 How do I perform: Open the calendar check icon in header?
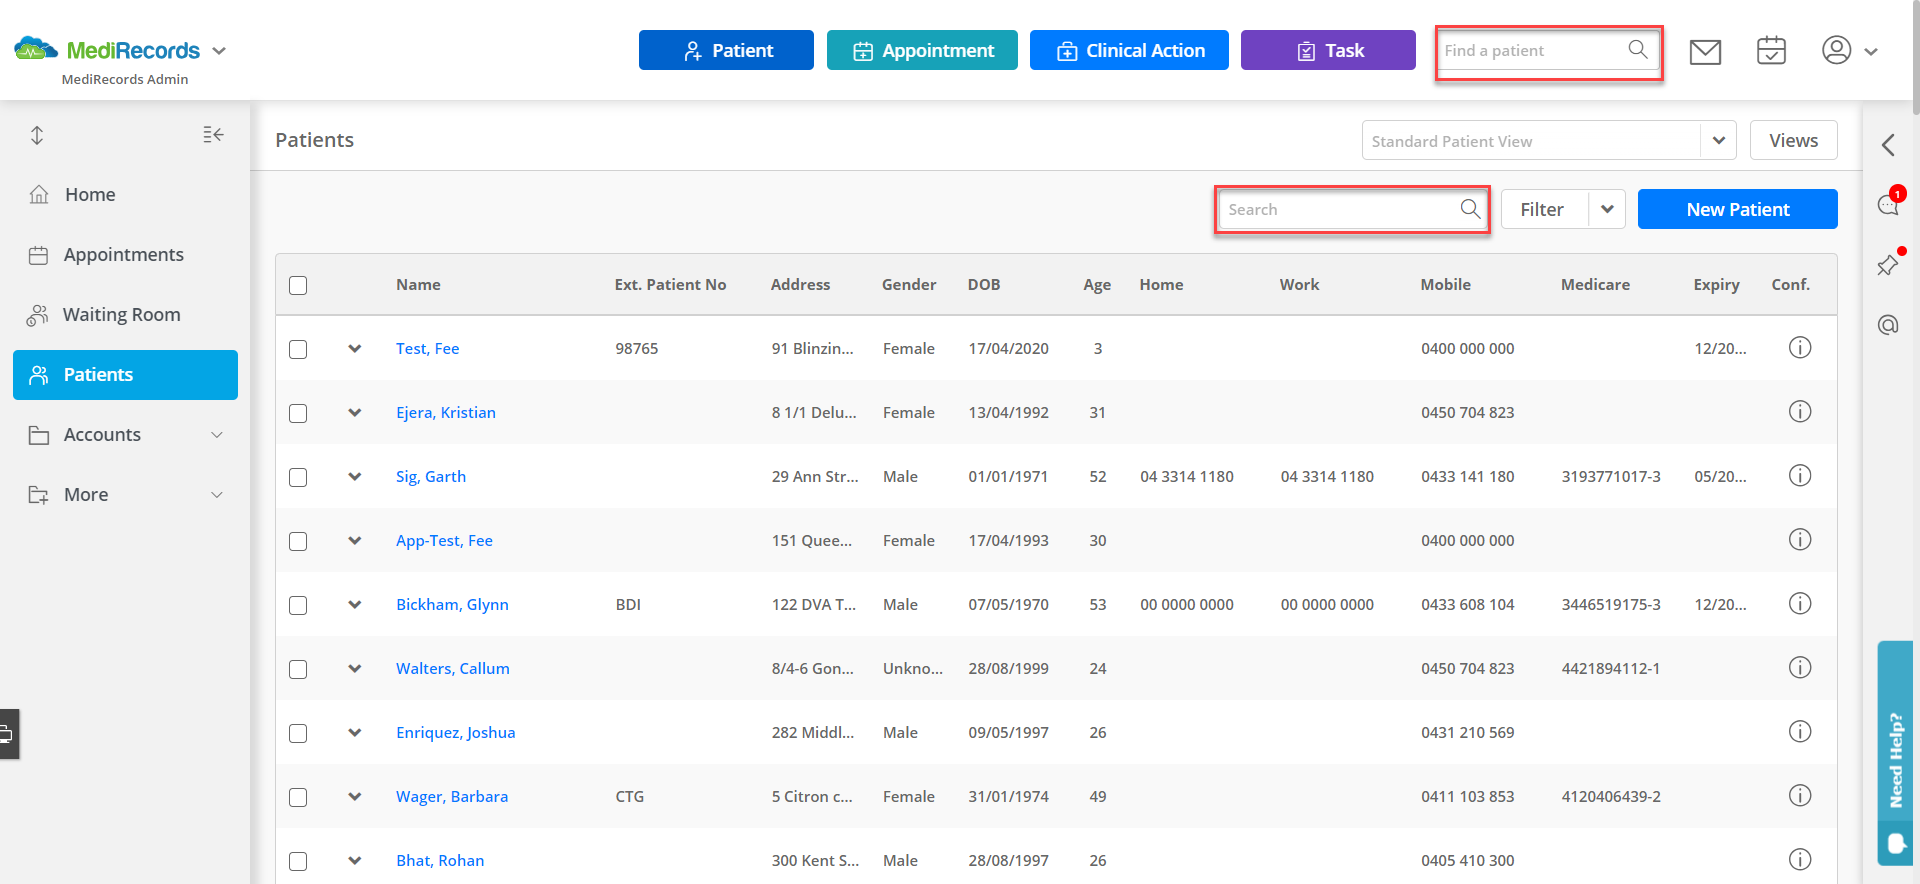tap(1771, 50)
